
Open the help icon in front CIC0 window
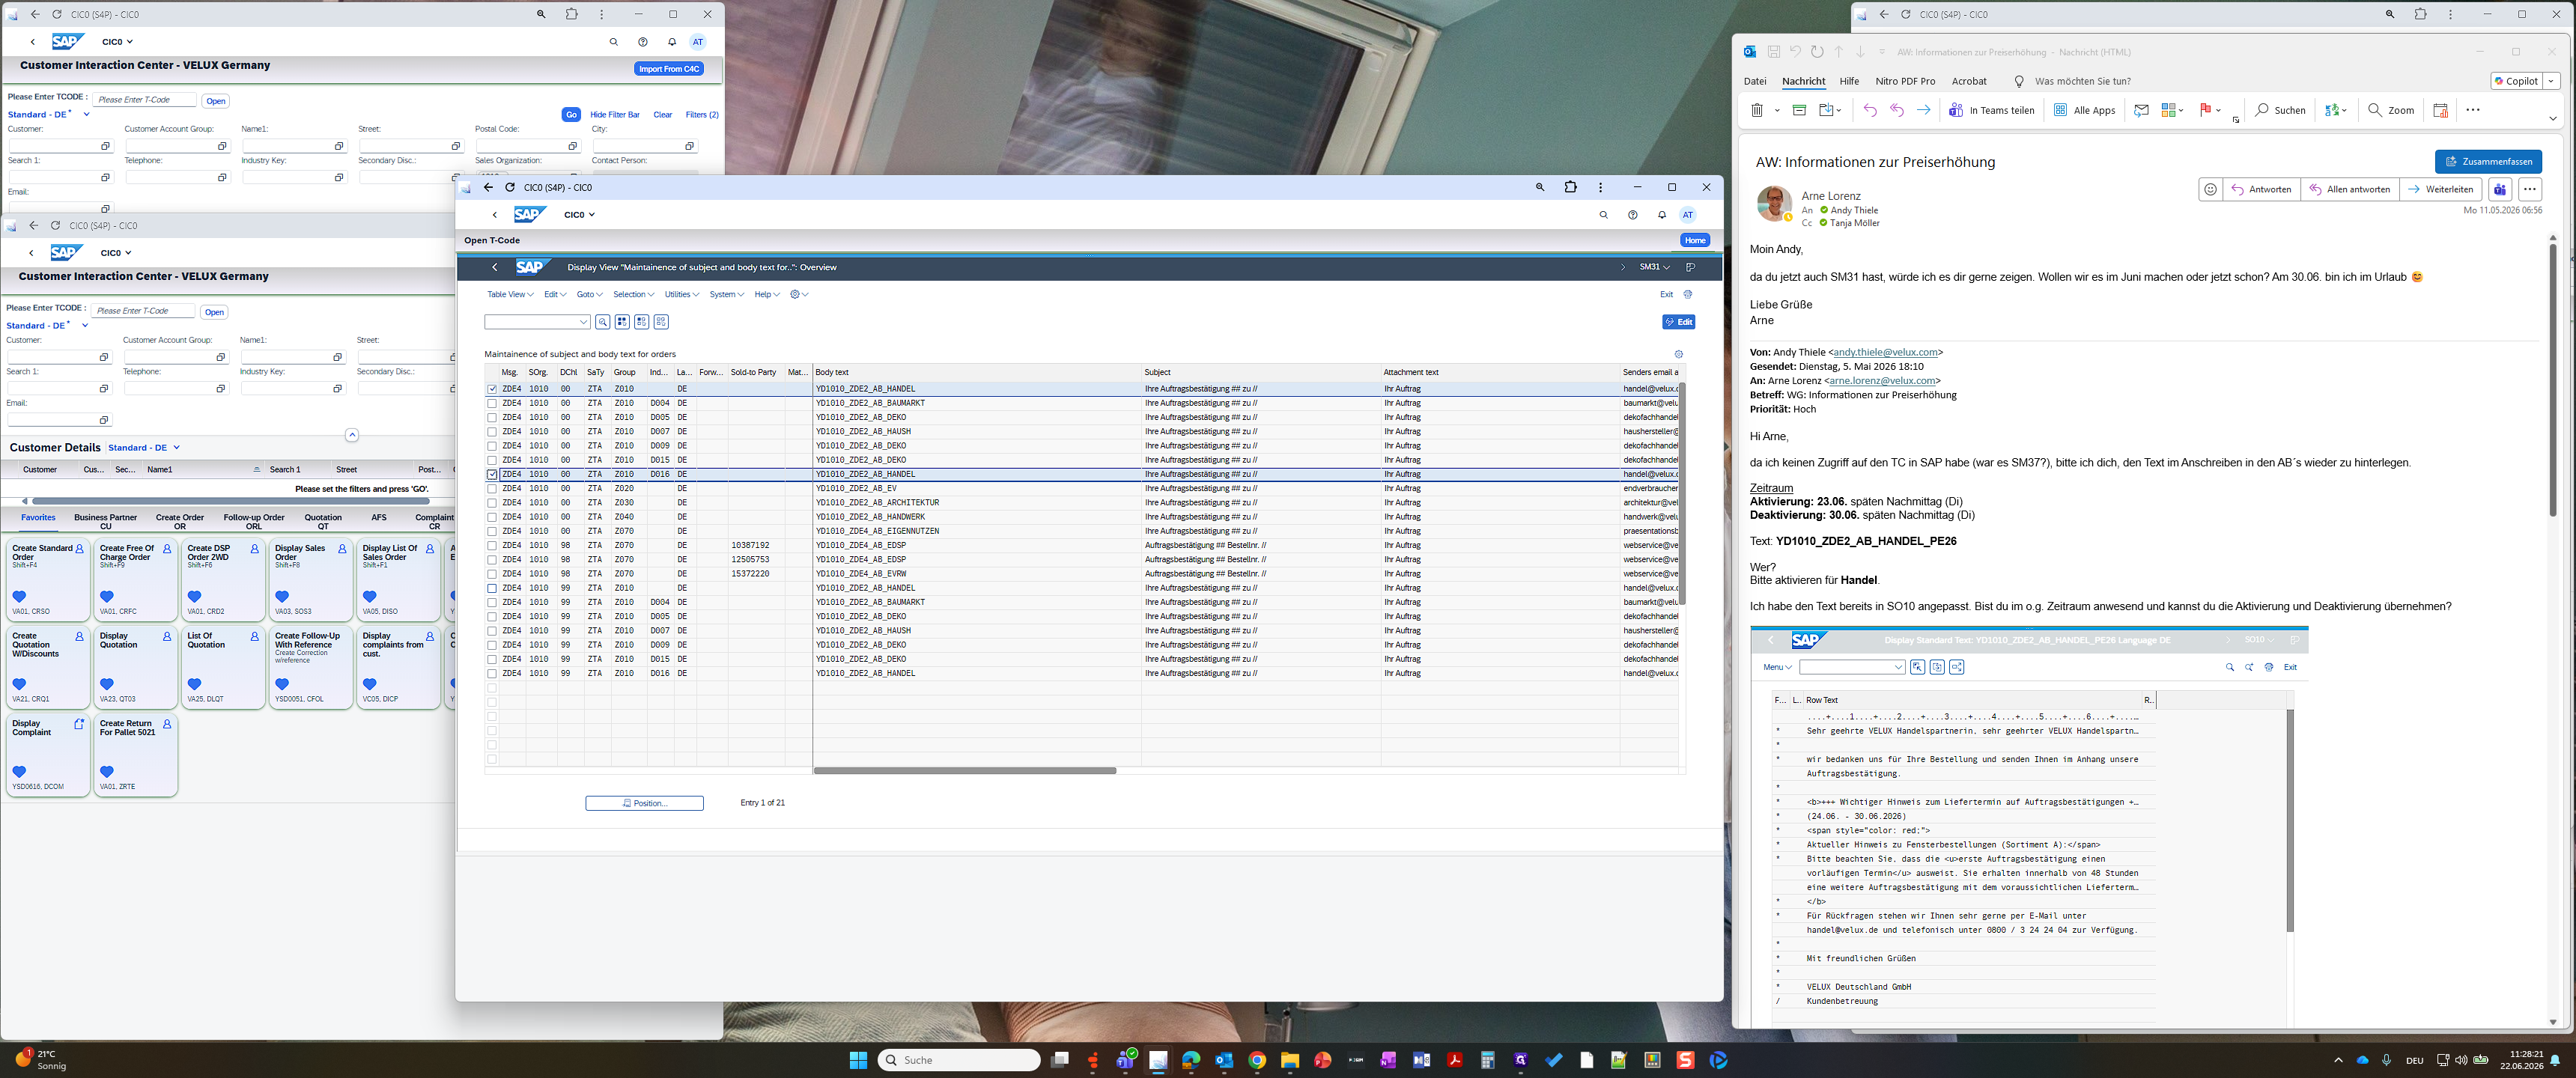coord(1633,215)
